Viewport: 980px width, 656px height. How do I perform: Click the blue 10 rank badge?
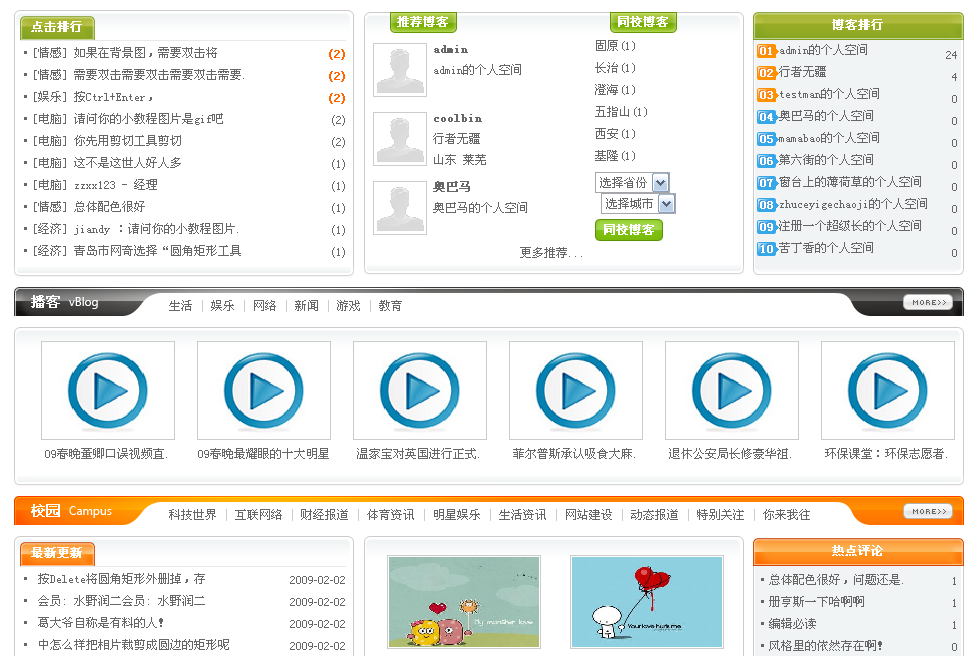click(x=766, y=249)
